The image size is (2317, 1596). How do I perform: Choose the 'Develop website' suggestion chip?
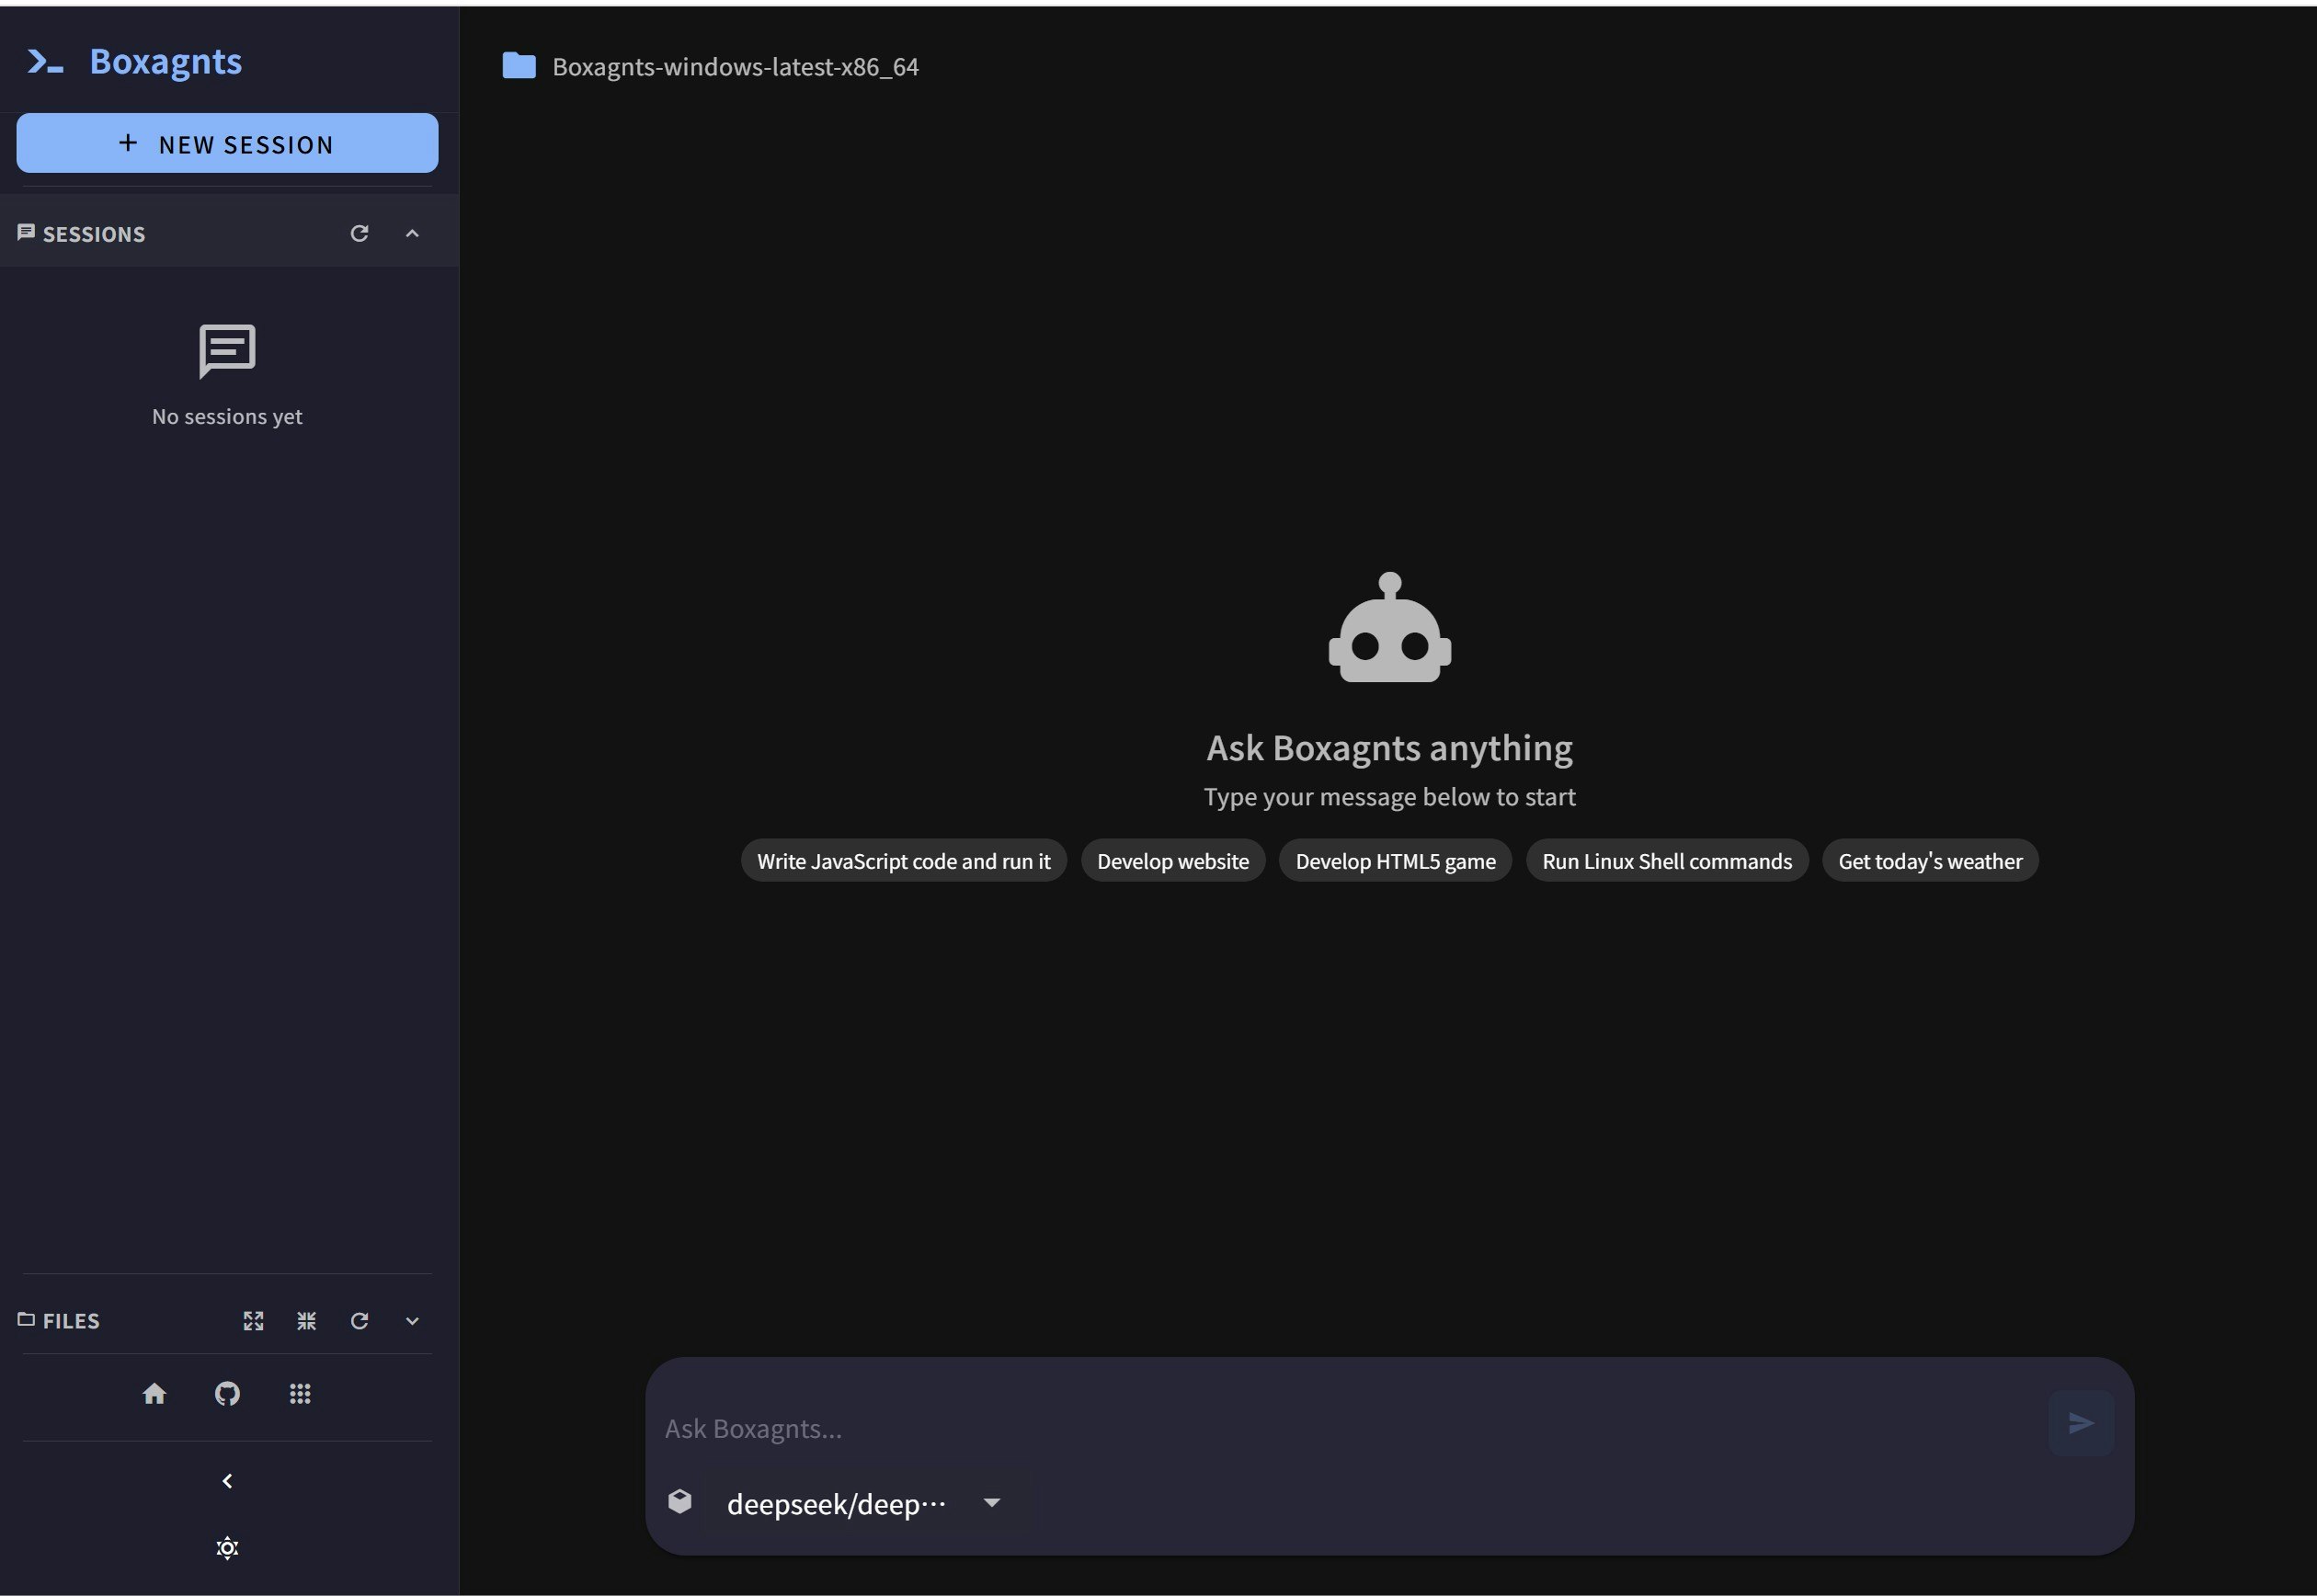click(1172, 861)
